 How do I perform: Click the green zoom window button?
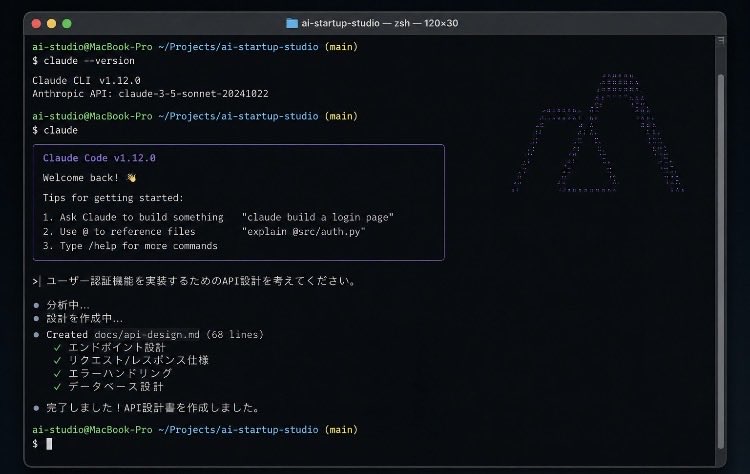pos(67,23)
